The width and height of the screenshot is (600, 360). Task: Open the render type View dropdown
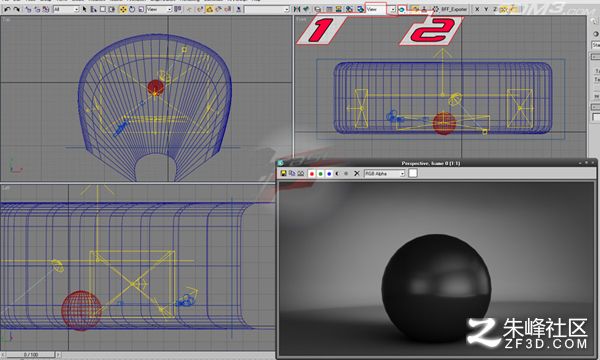tap(380, 9)
